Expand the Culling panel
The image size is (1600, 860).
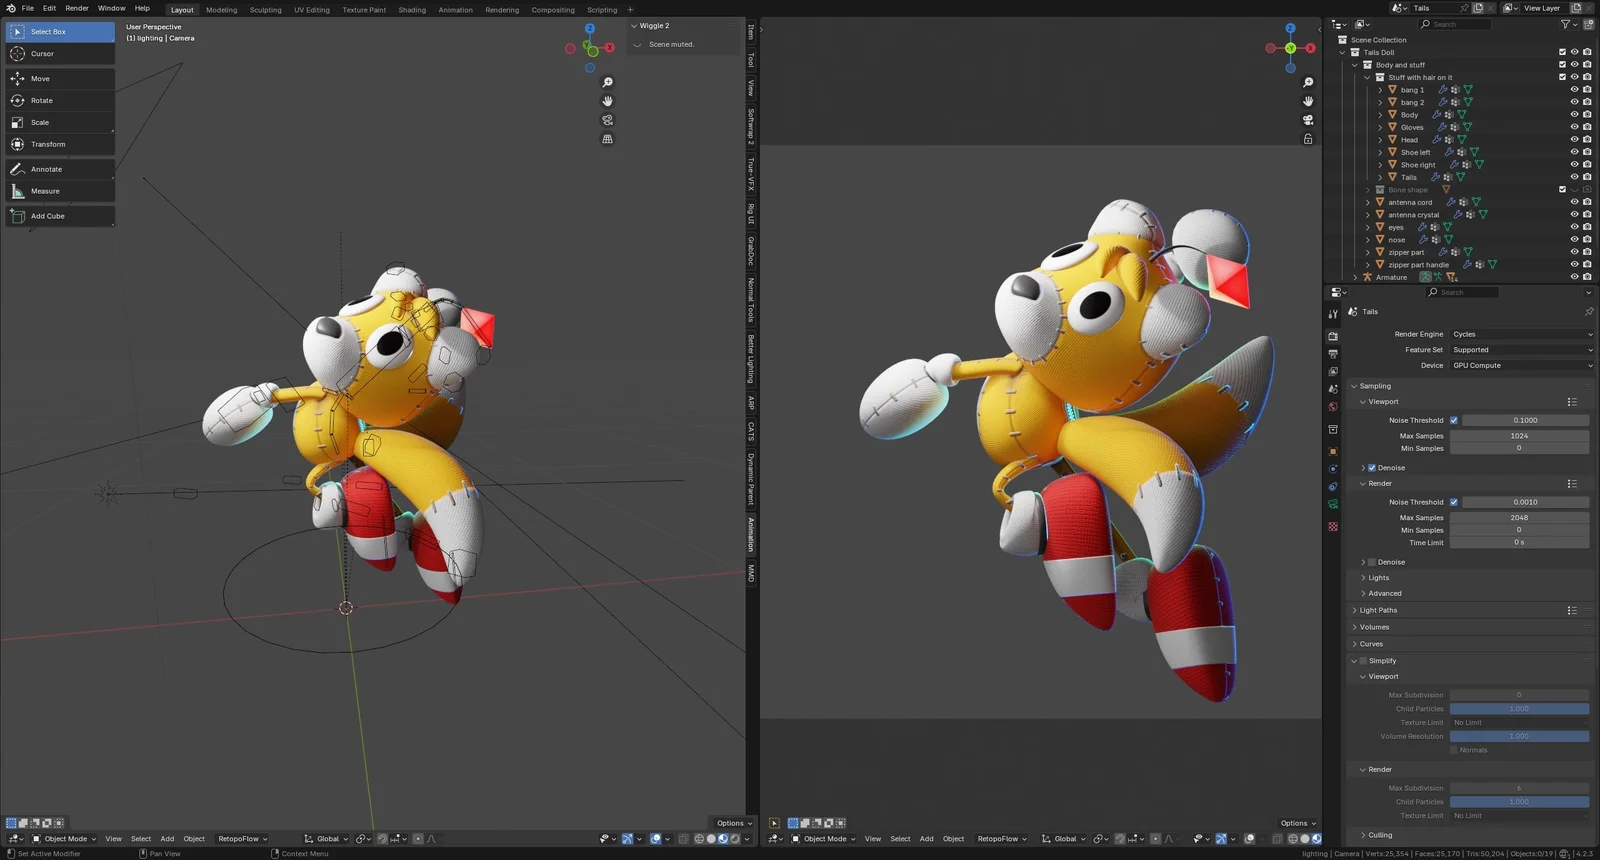coord(1380,835)
